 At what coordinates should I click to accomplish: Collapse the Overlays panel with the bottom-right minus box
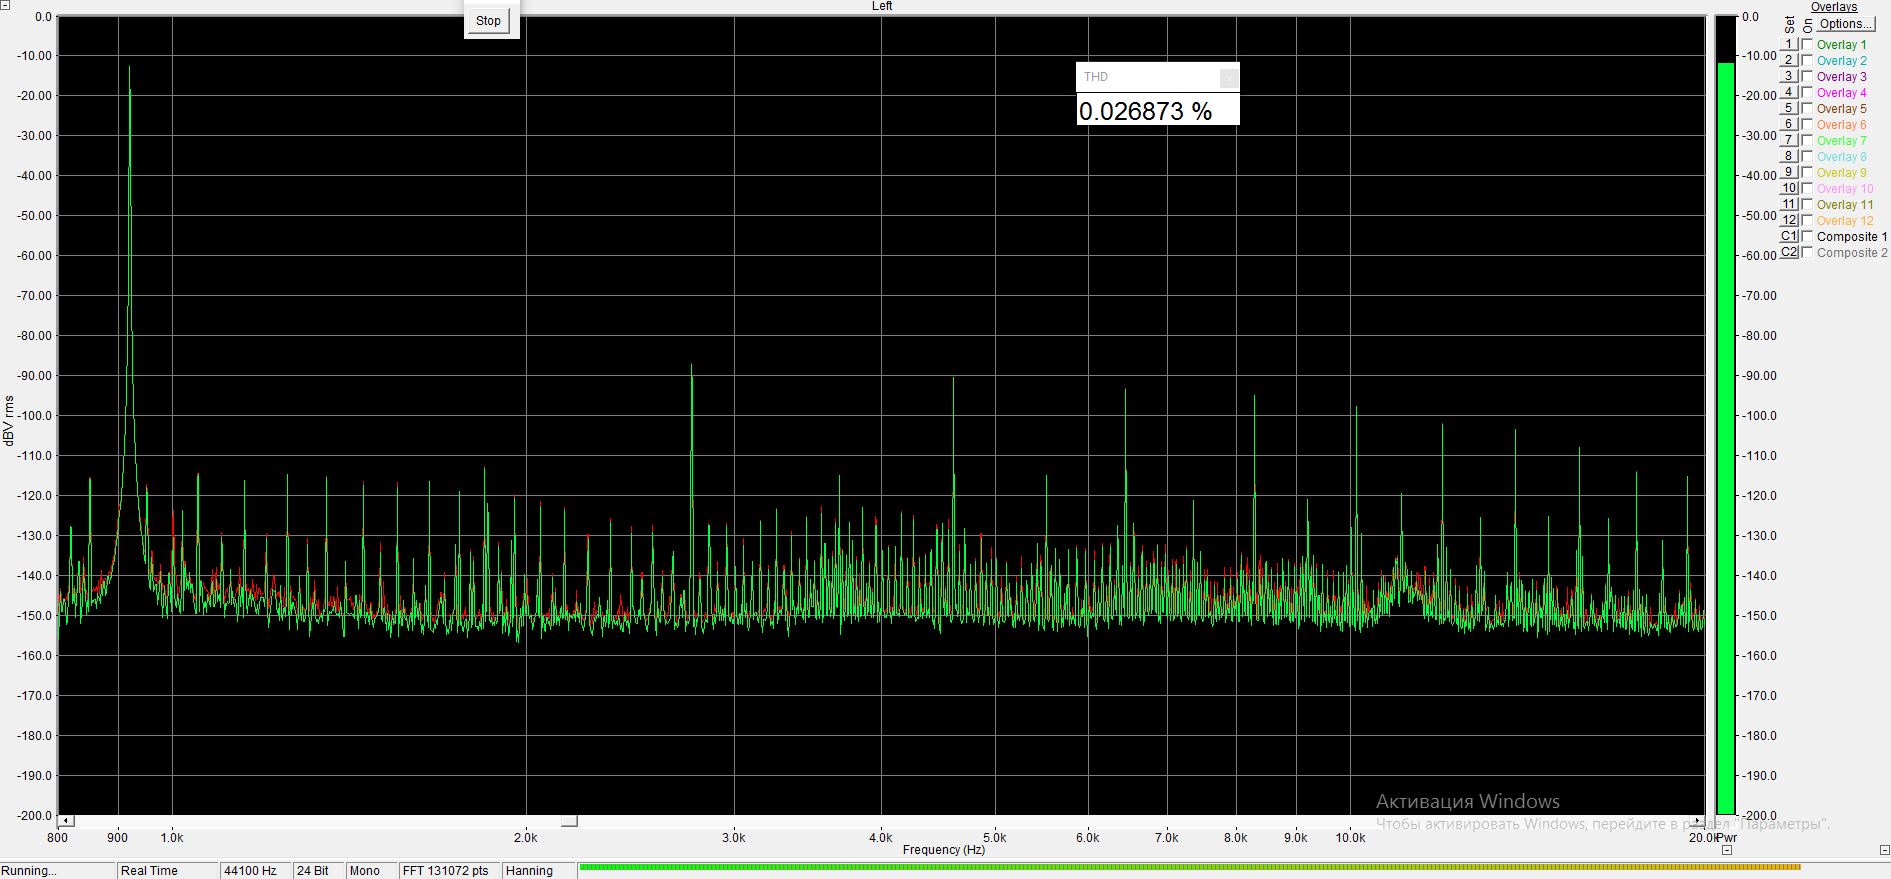click(1885, 850)
